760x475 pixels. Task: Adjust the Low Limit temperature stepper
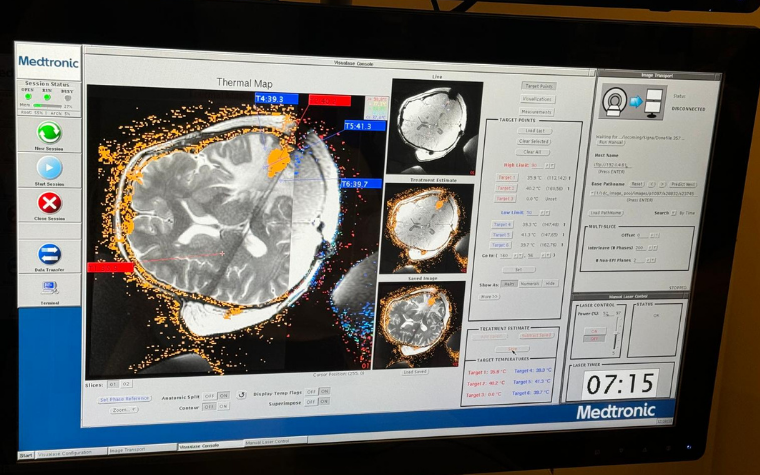click(x=545, y=212)
